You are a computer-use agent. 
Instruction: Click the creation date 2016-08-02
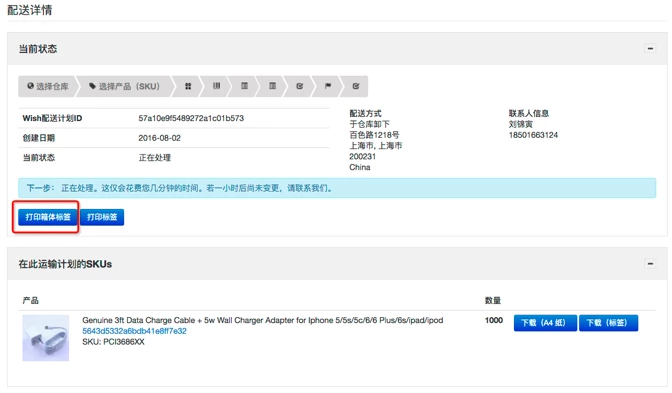(x=159, y=138)
